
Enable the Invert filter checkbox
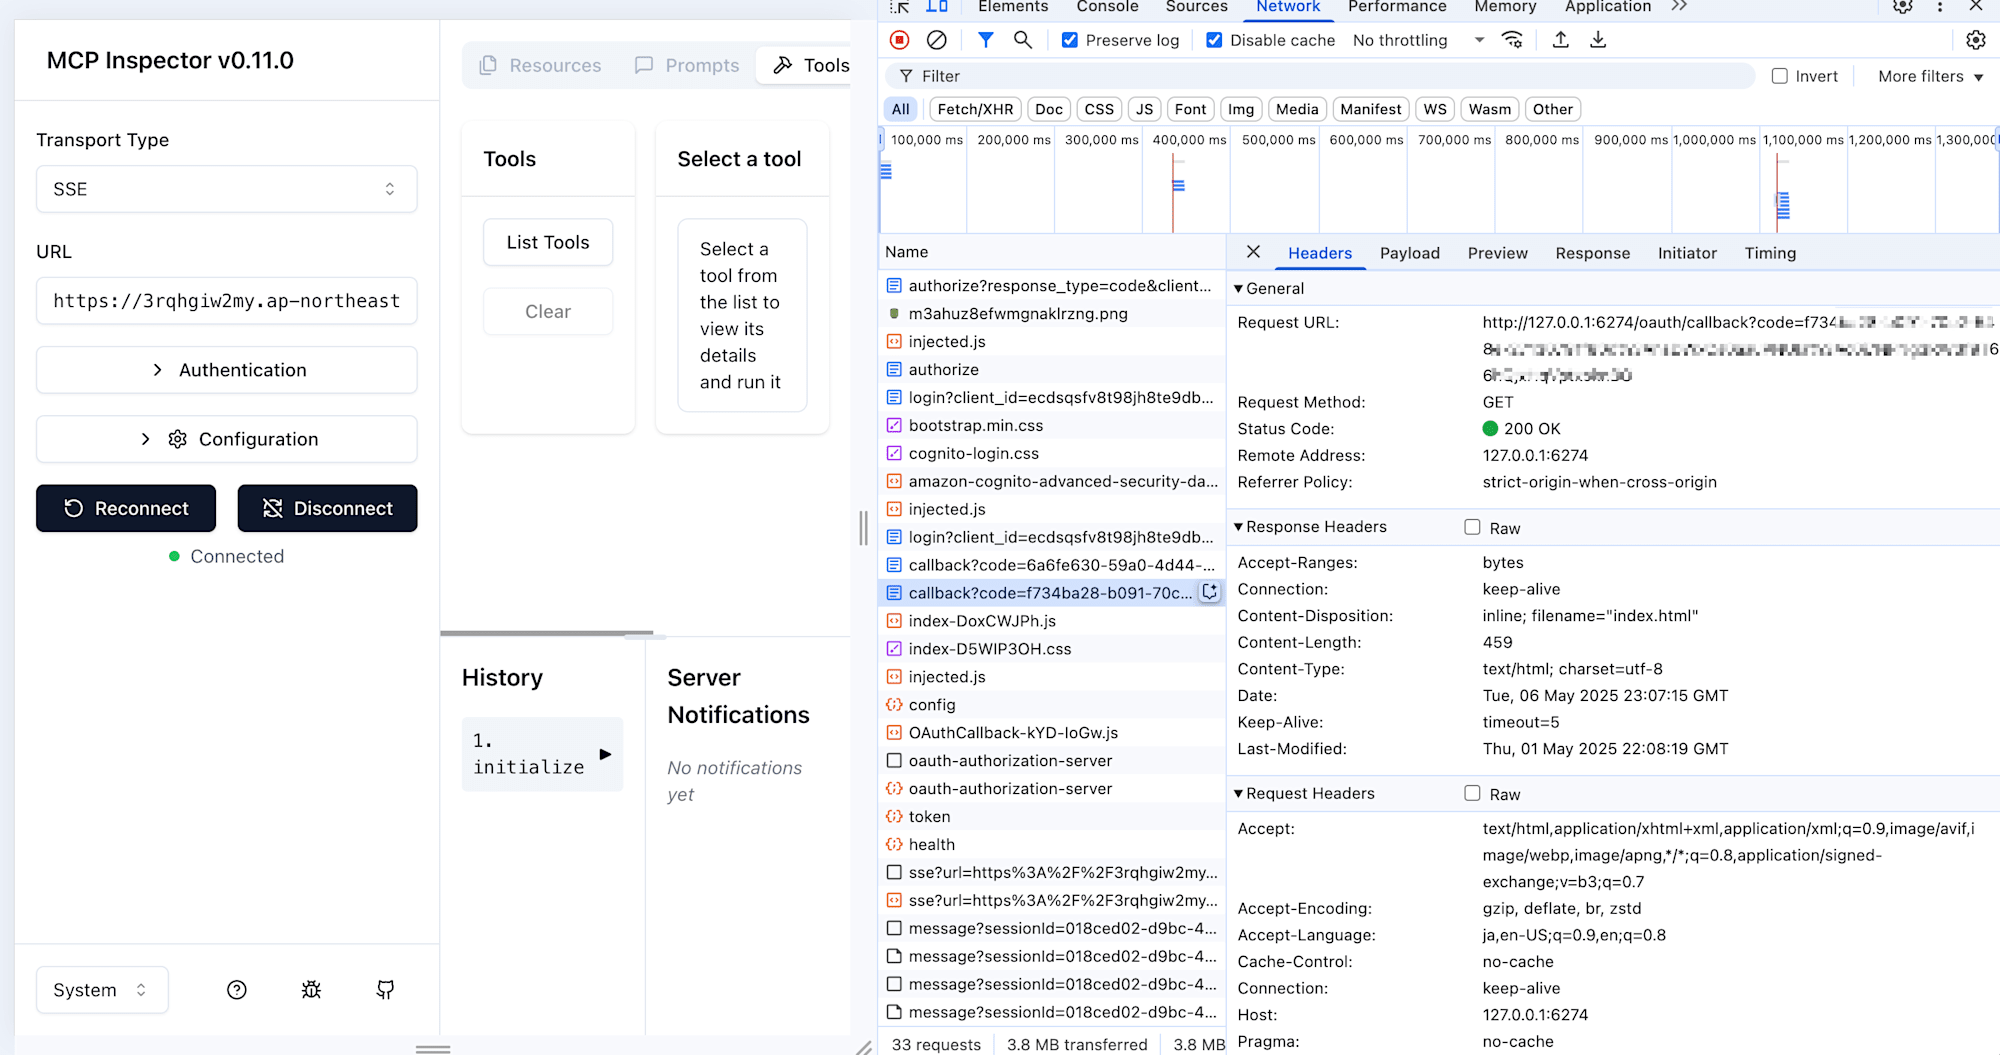1780,76
